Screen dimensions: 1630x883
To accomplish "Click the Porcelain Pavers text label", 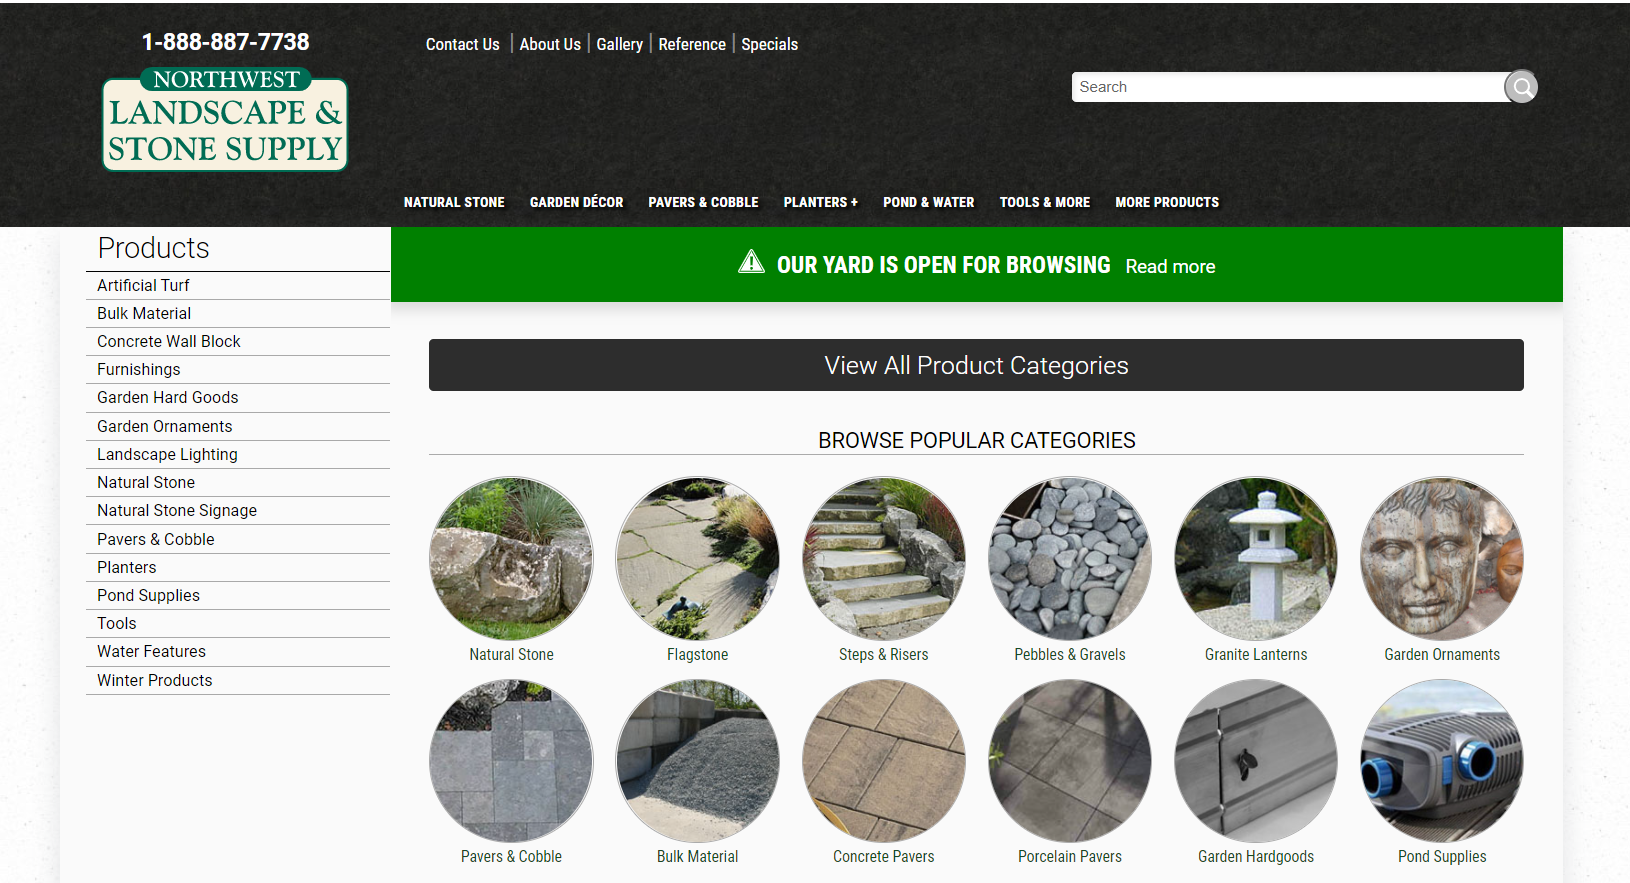I will click(1069, 857).
